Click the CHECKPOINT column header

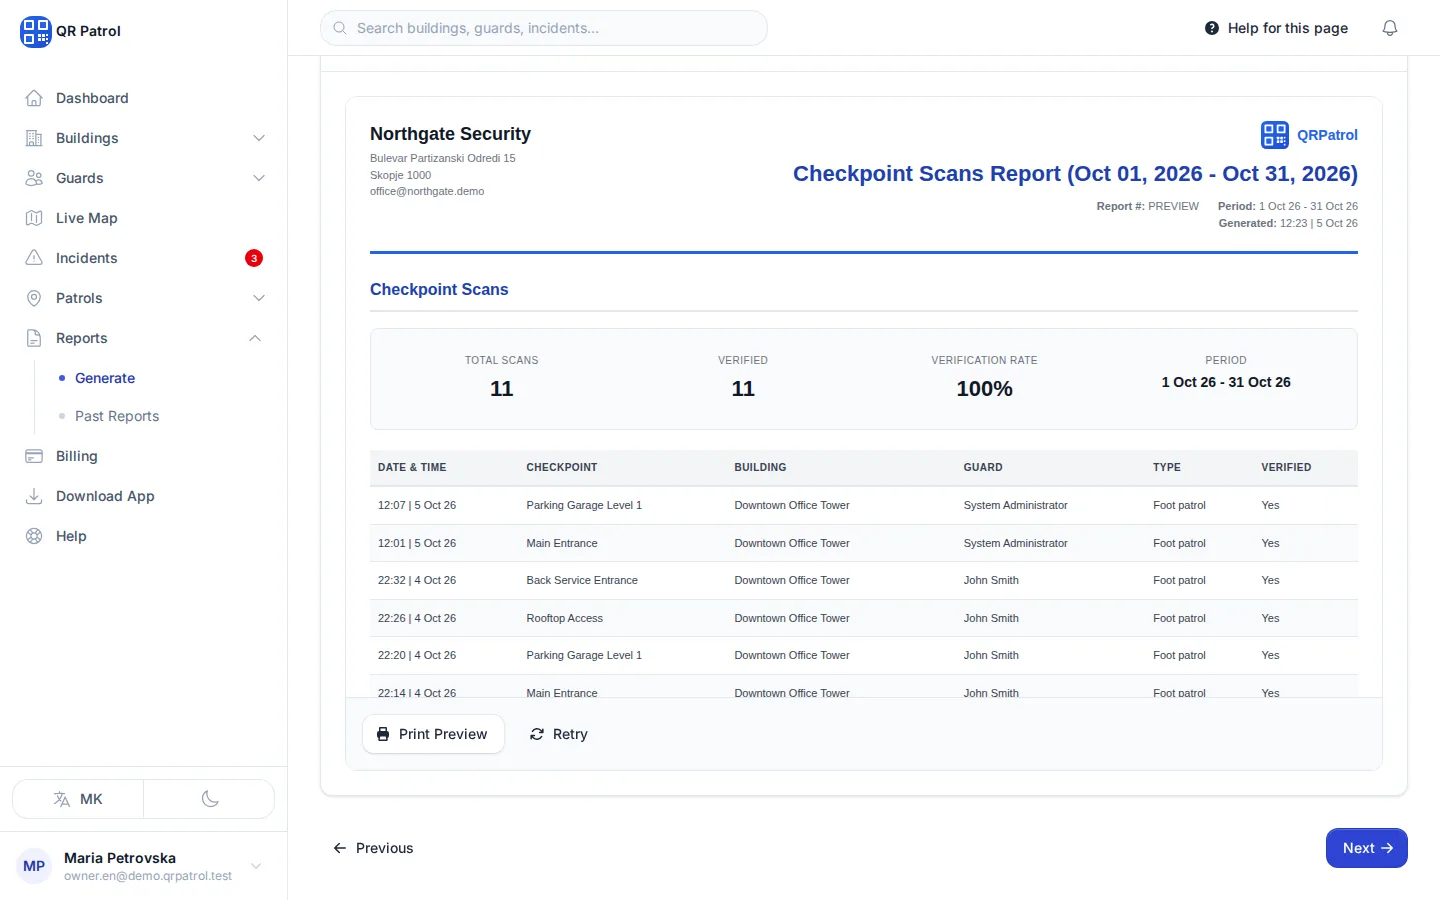coord(562,467)
